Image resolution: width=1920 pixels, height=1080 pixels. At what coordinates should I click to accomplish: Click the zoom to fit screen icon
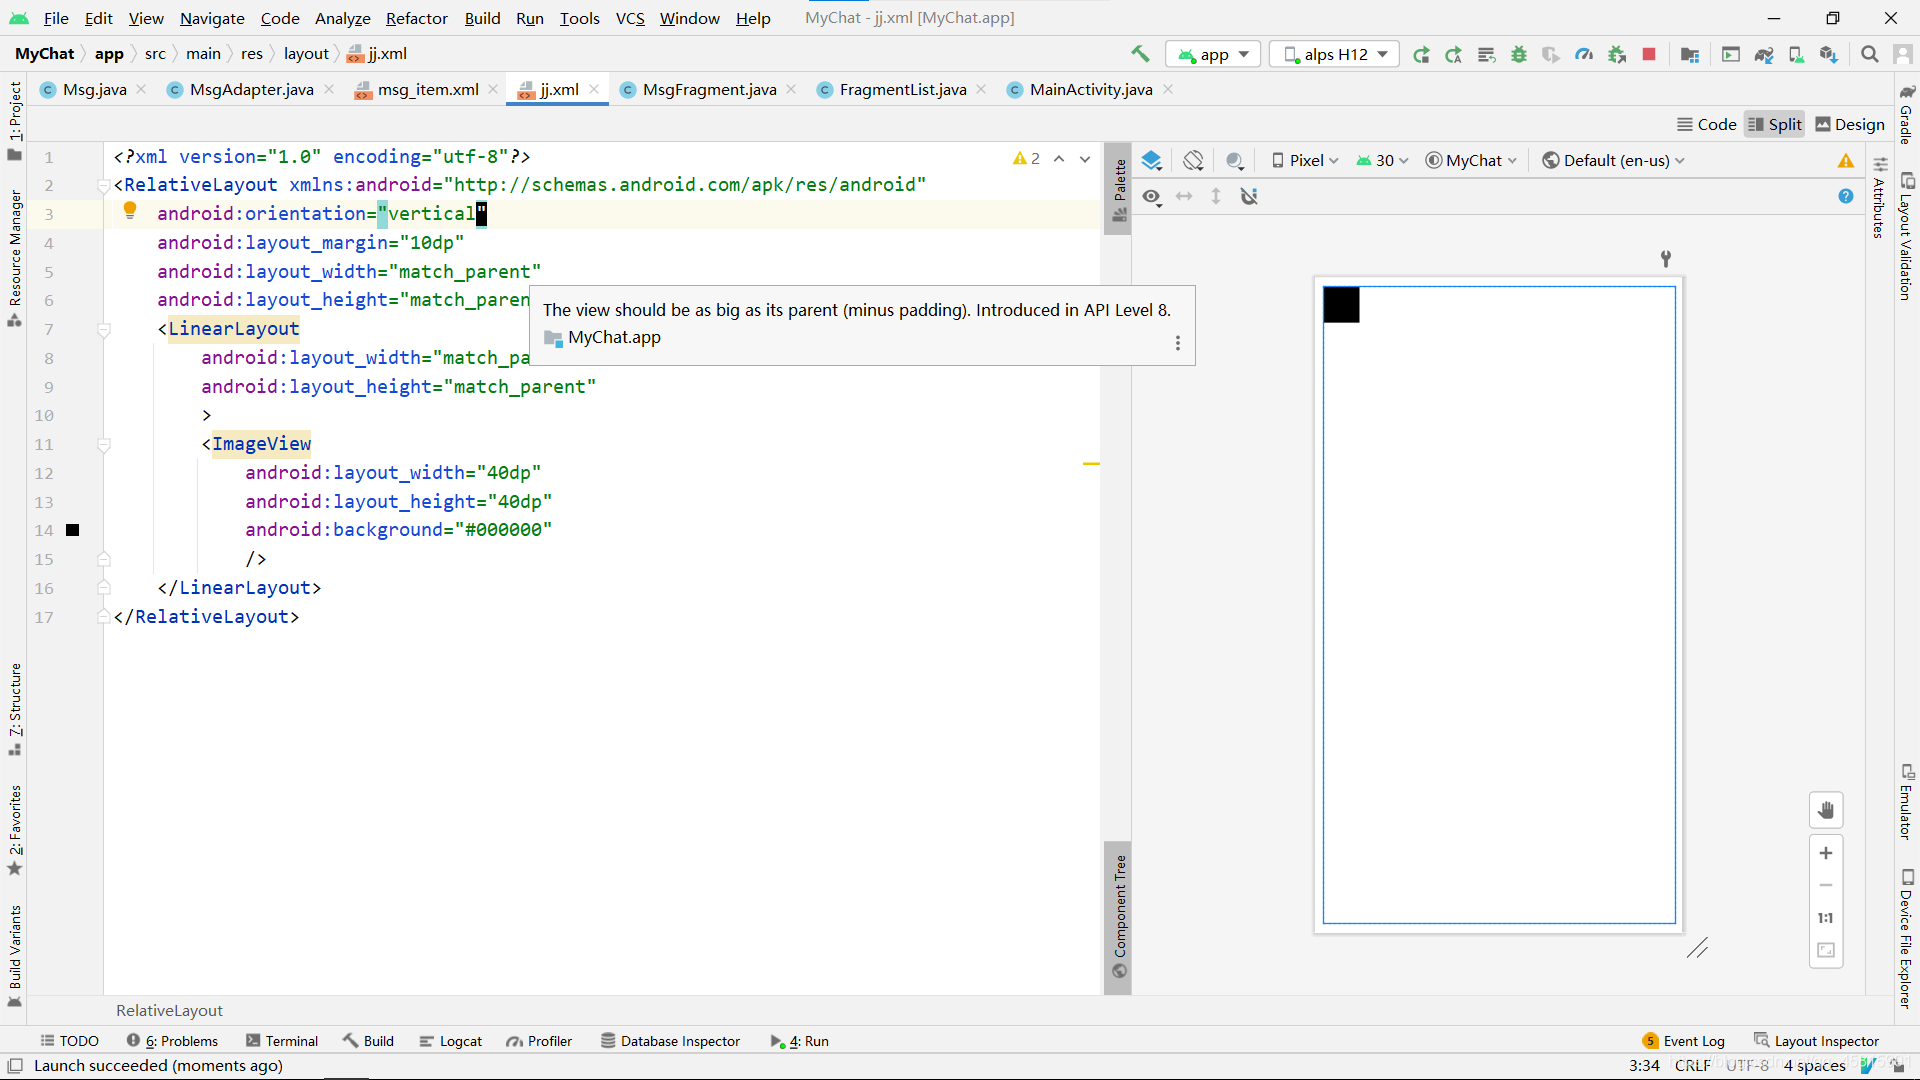1826,950
